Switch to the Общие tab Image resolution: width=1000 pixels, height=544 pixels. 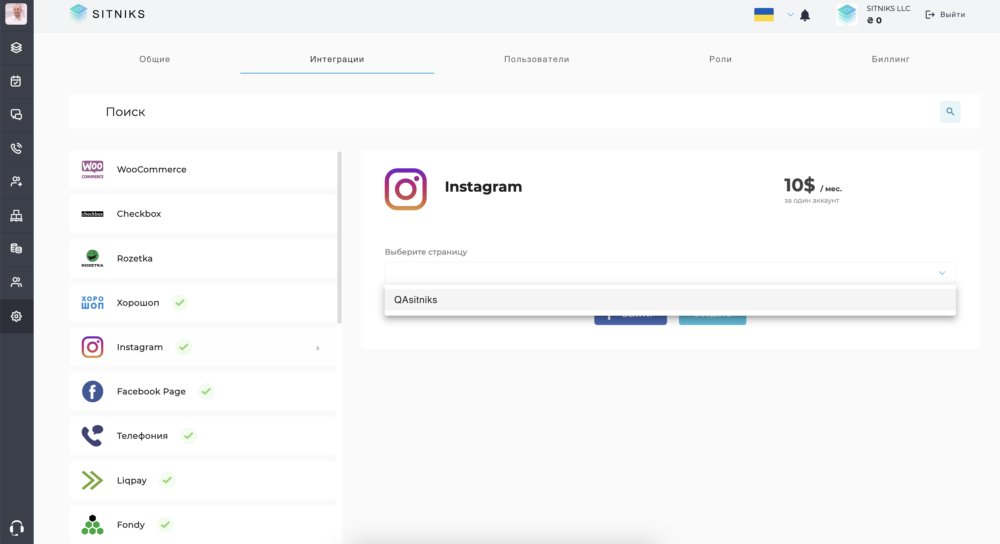click(154, 59)
